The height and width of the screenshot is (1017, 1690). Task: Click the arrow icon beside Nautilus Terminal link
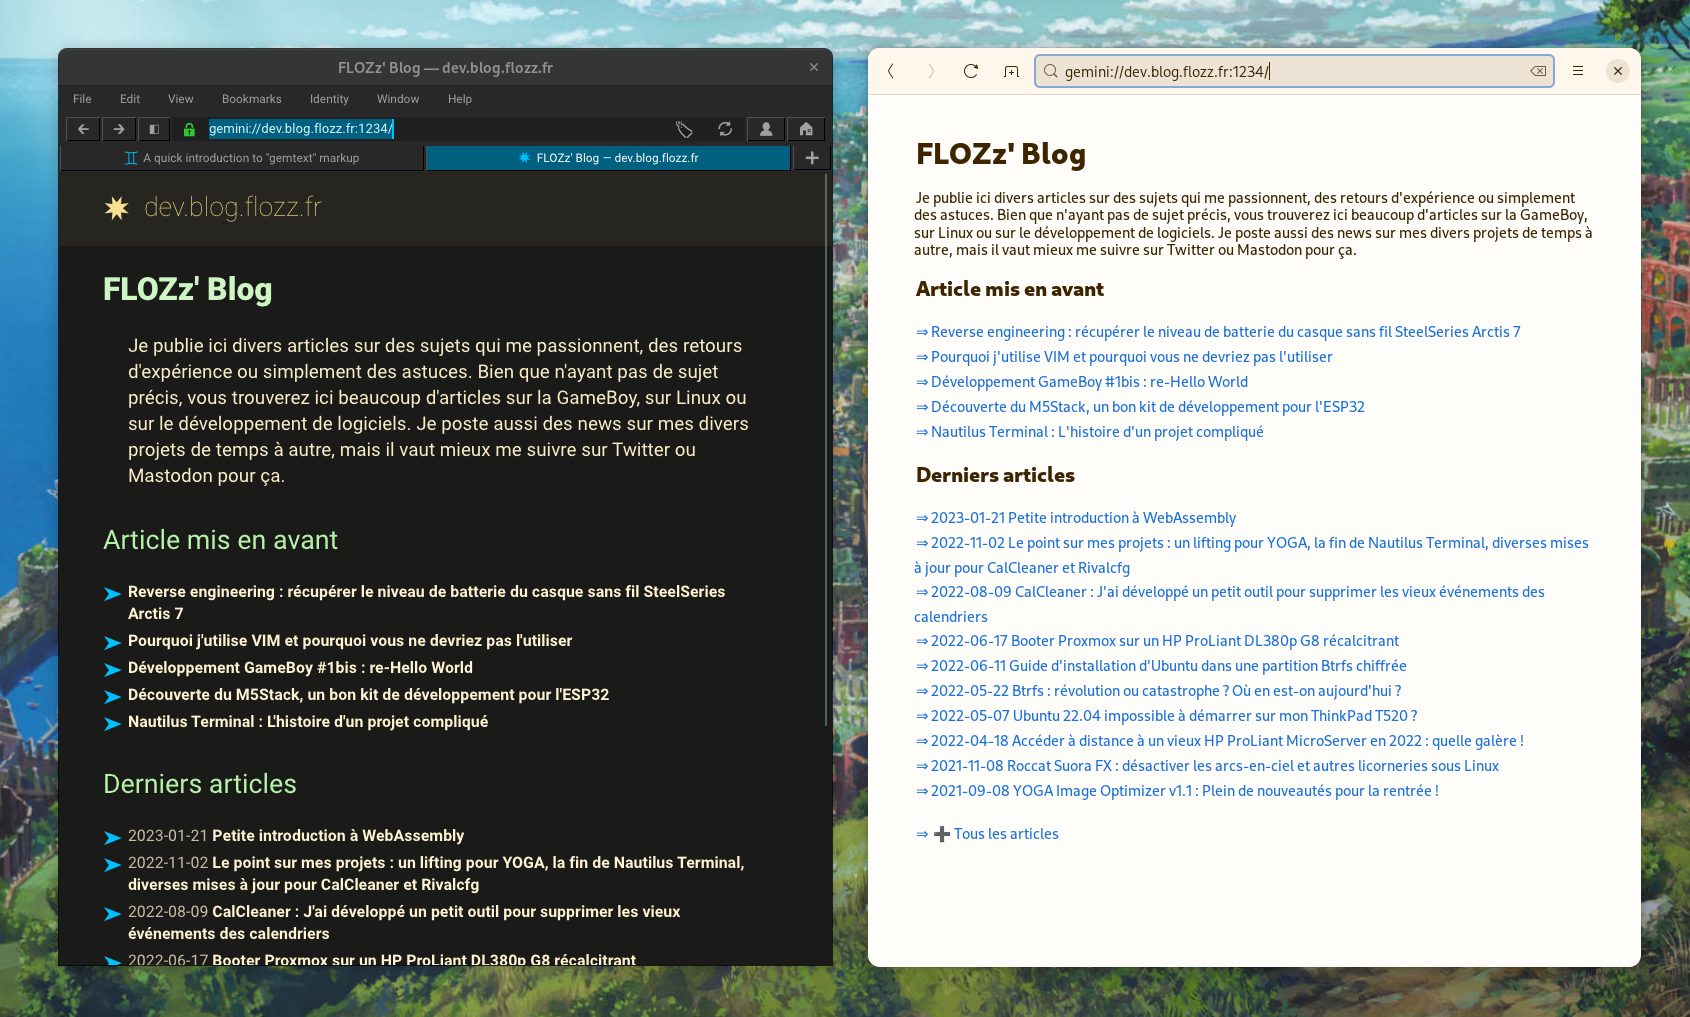click(x=113, y=724)
